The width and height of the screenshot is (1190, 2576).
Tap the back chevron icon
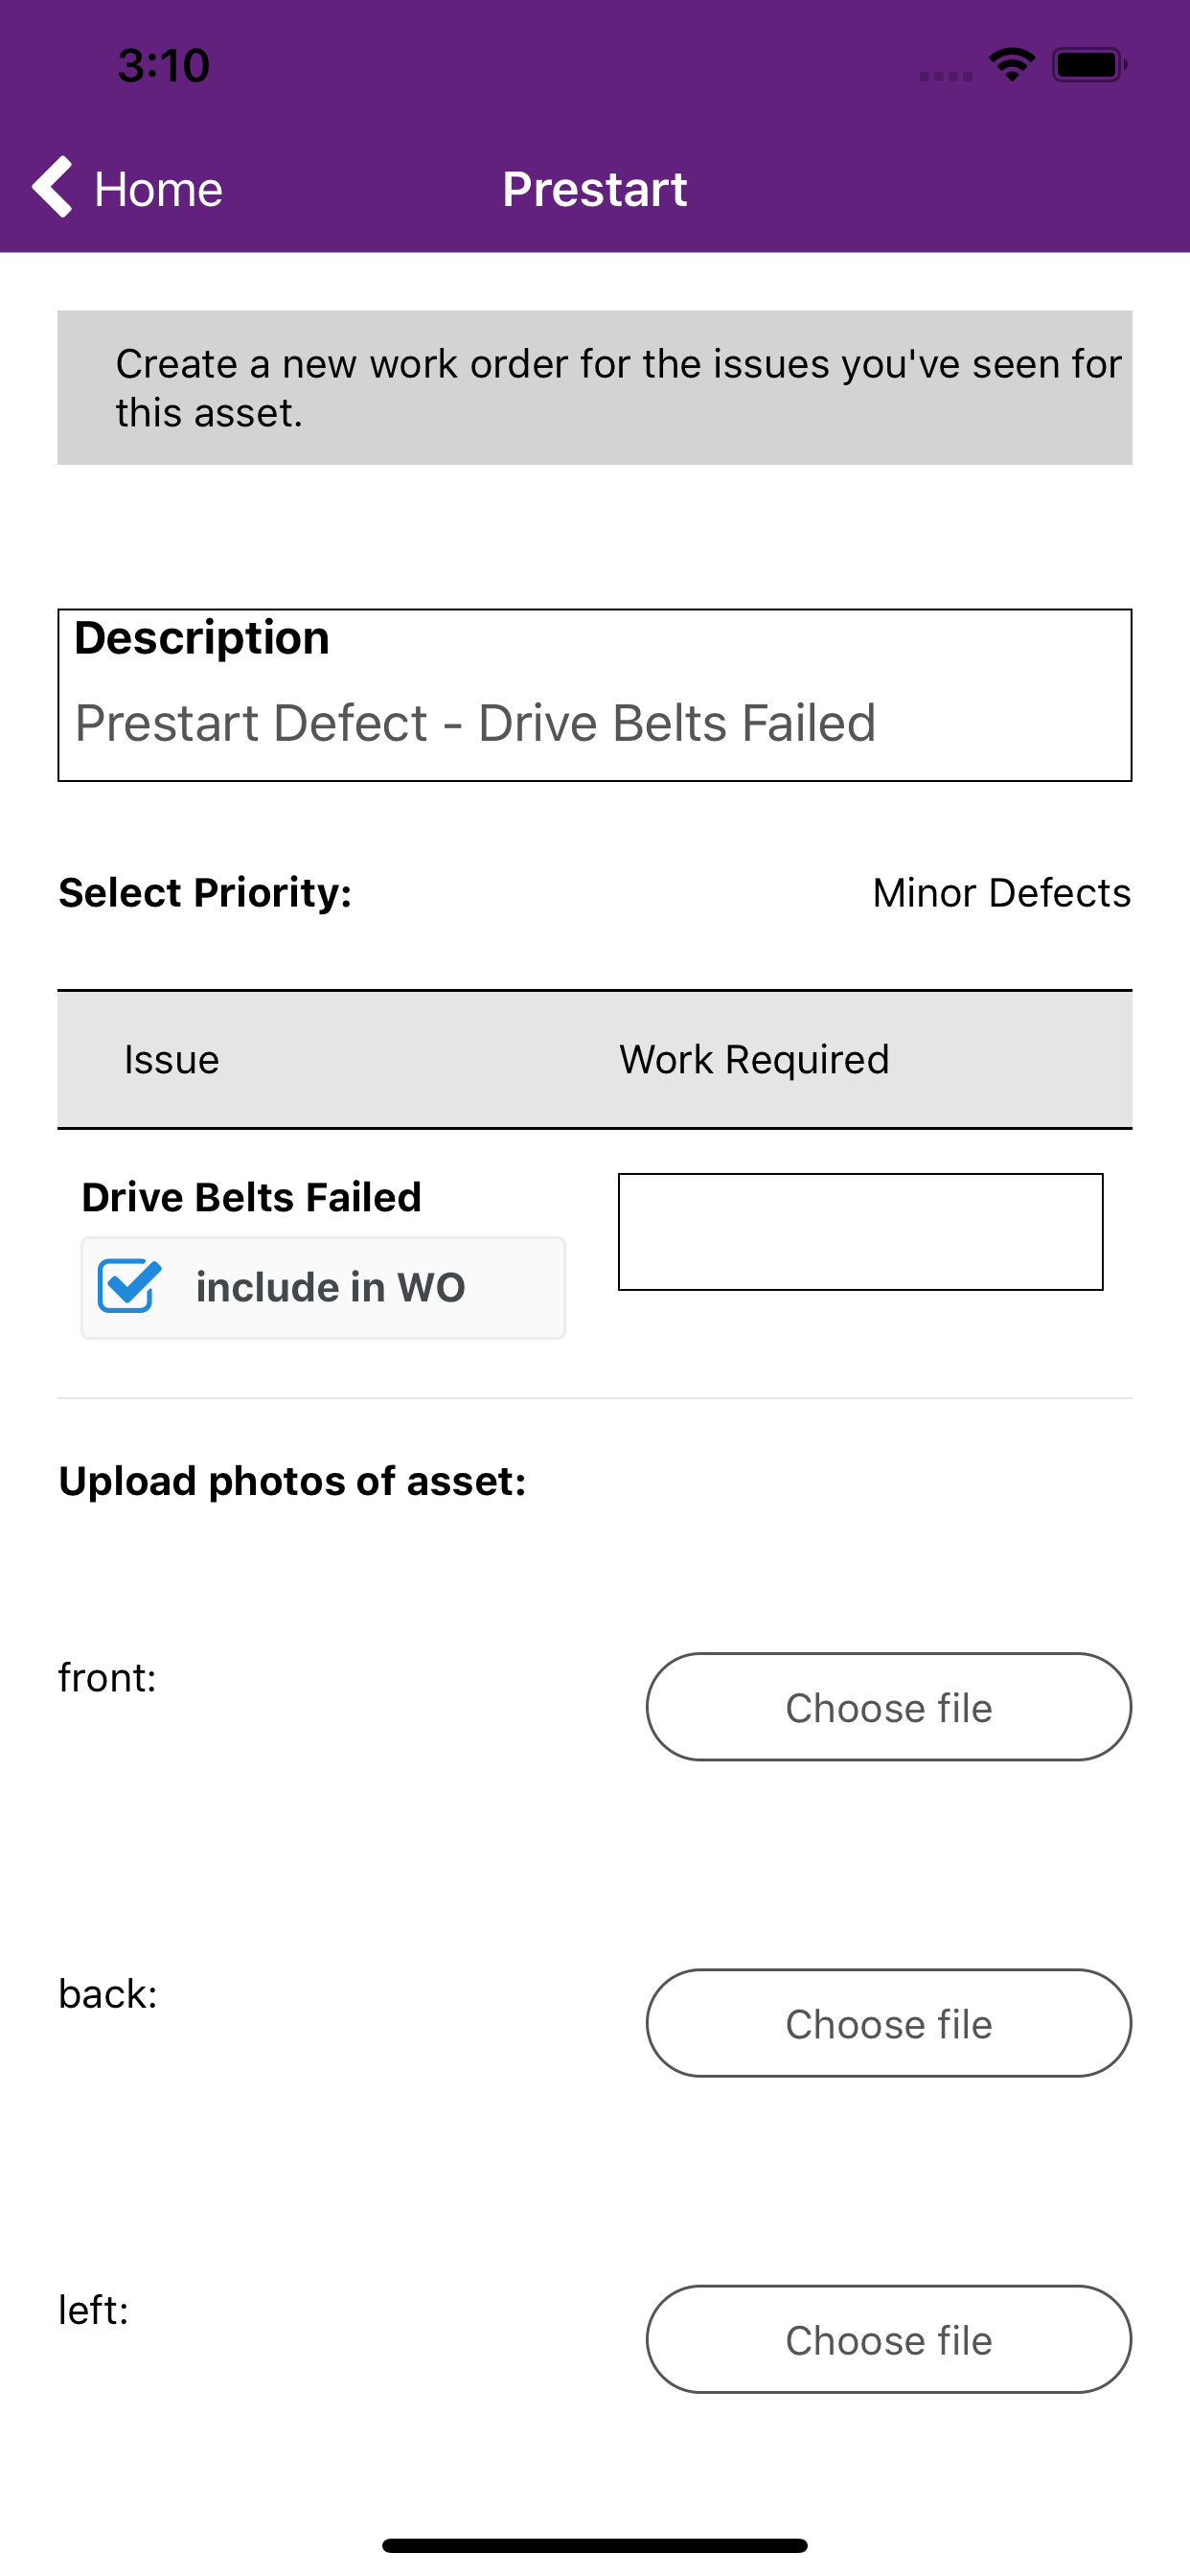[x=52, y=187]
